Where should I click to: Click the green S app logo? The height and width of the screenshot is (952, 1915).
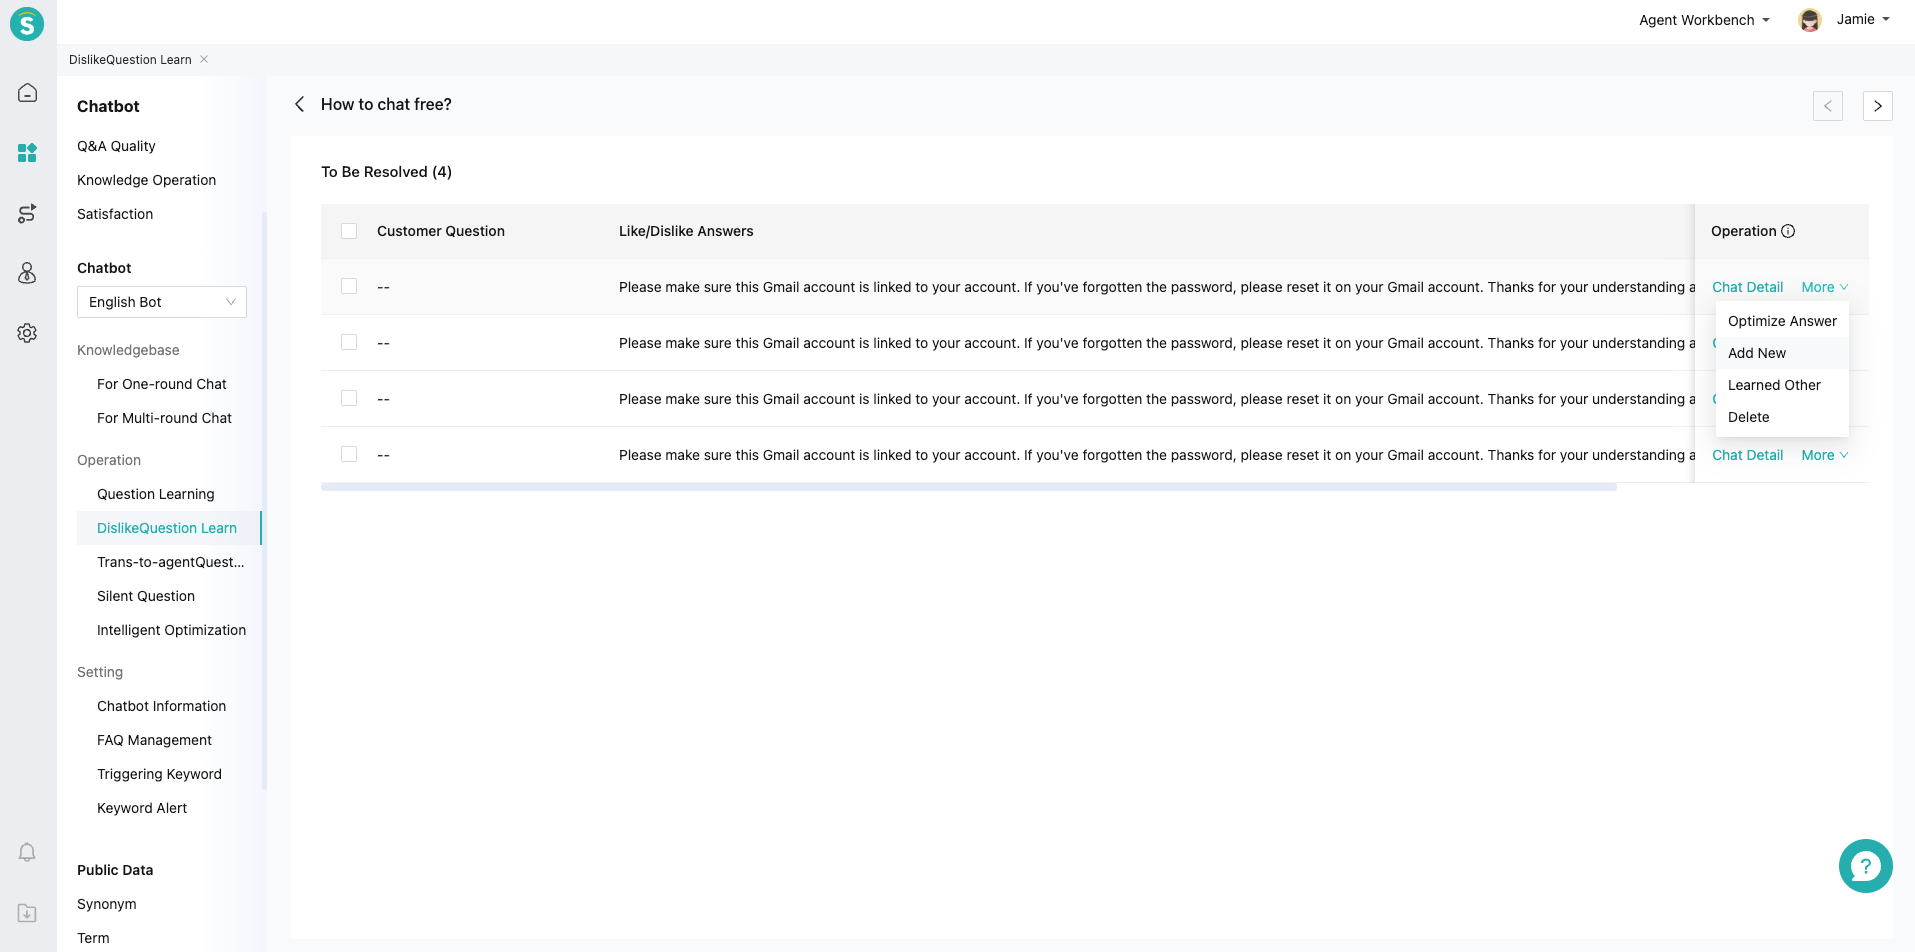tap(27, 23)
